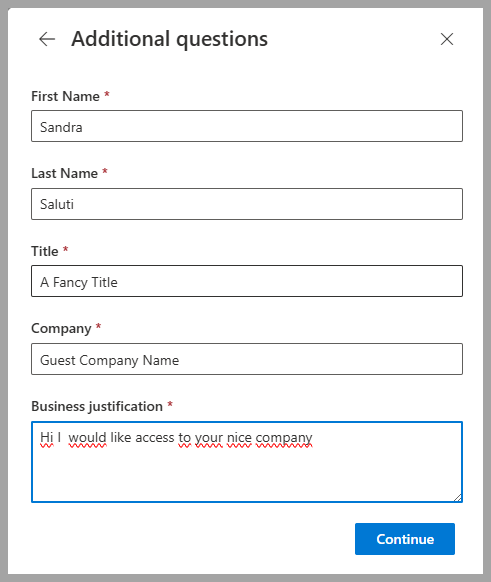Close the Additional questions dialog
This screenshot has width=491, height=582.
coord(447,39)
